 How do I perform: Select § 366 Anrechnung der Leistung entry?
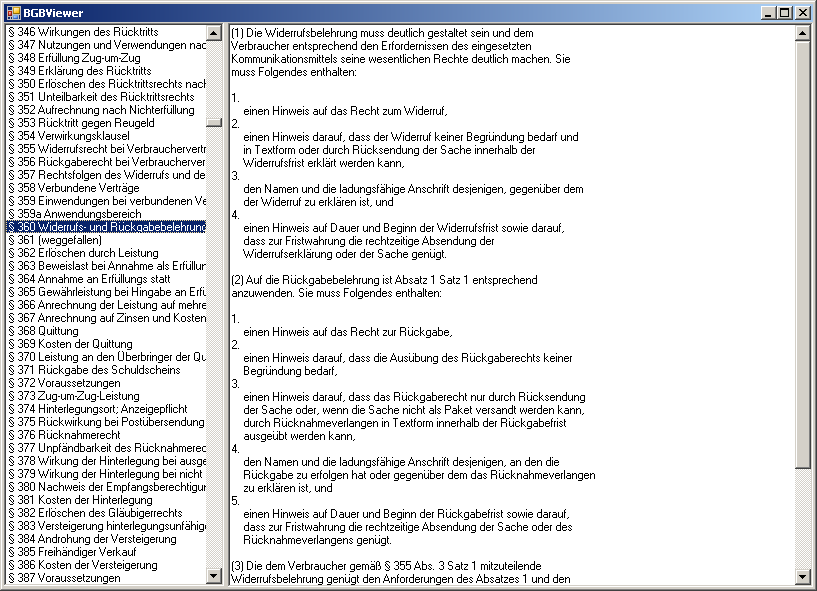click(x=106, y=305)
